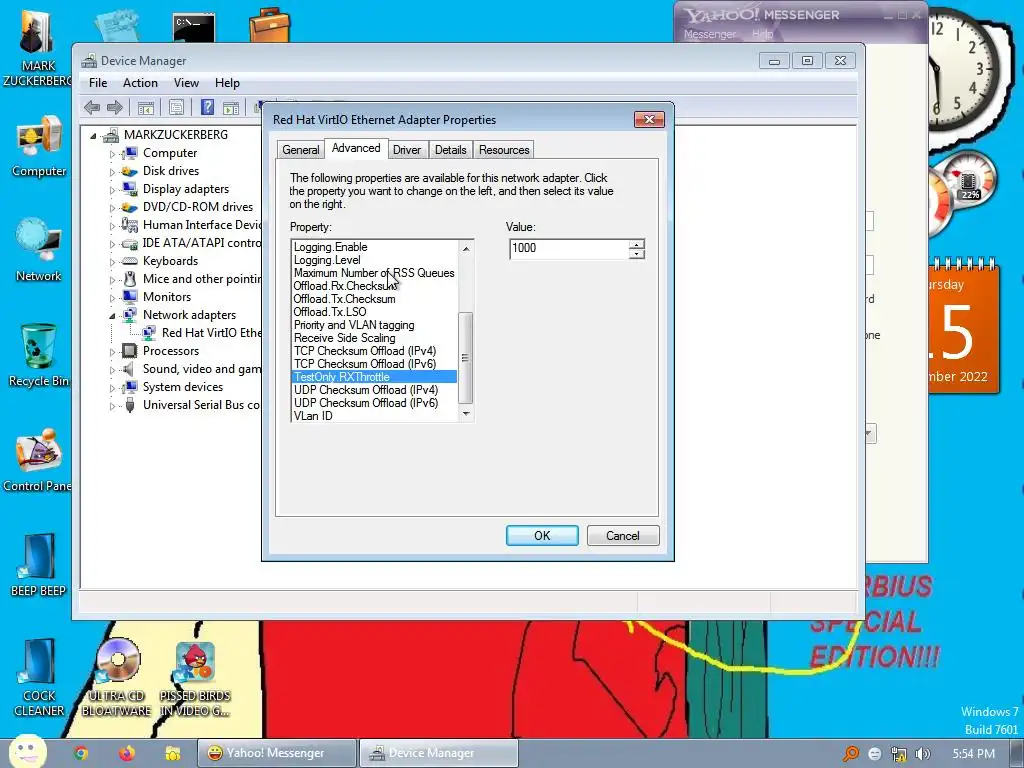Switch to the Driver tab
This screenshot has height=768, width=1024.
point(407,150)
